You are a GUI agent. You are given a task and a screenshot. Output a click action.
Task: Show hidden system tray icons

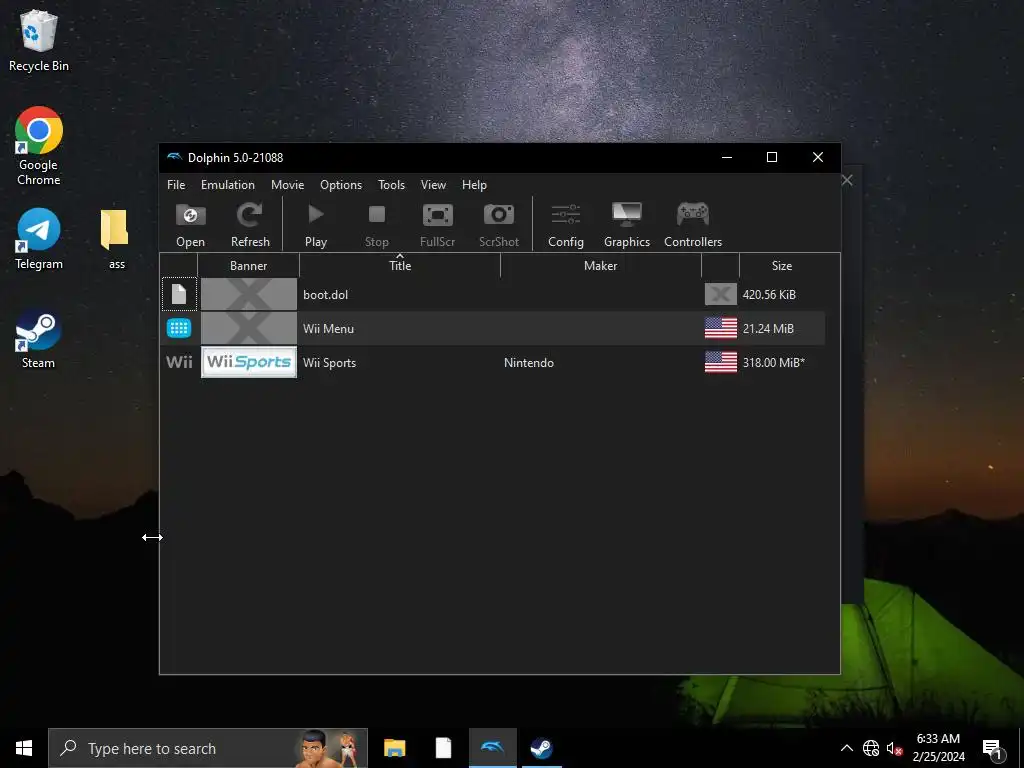point(846,748)
